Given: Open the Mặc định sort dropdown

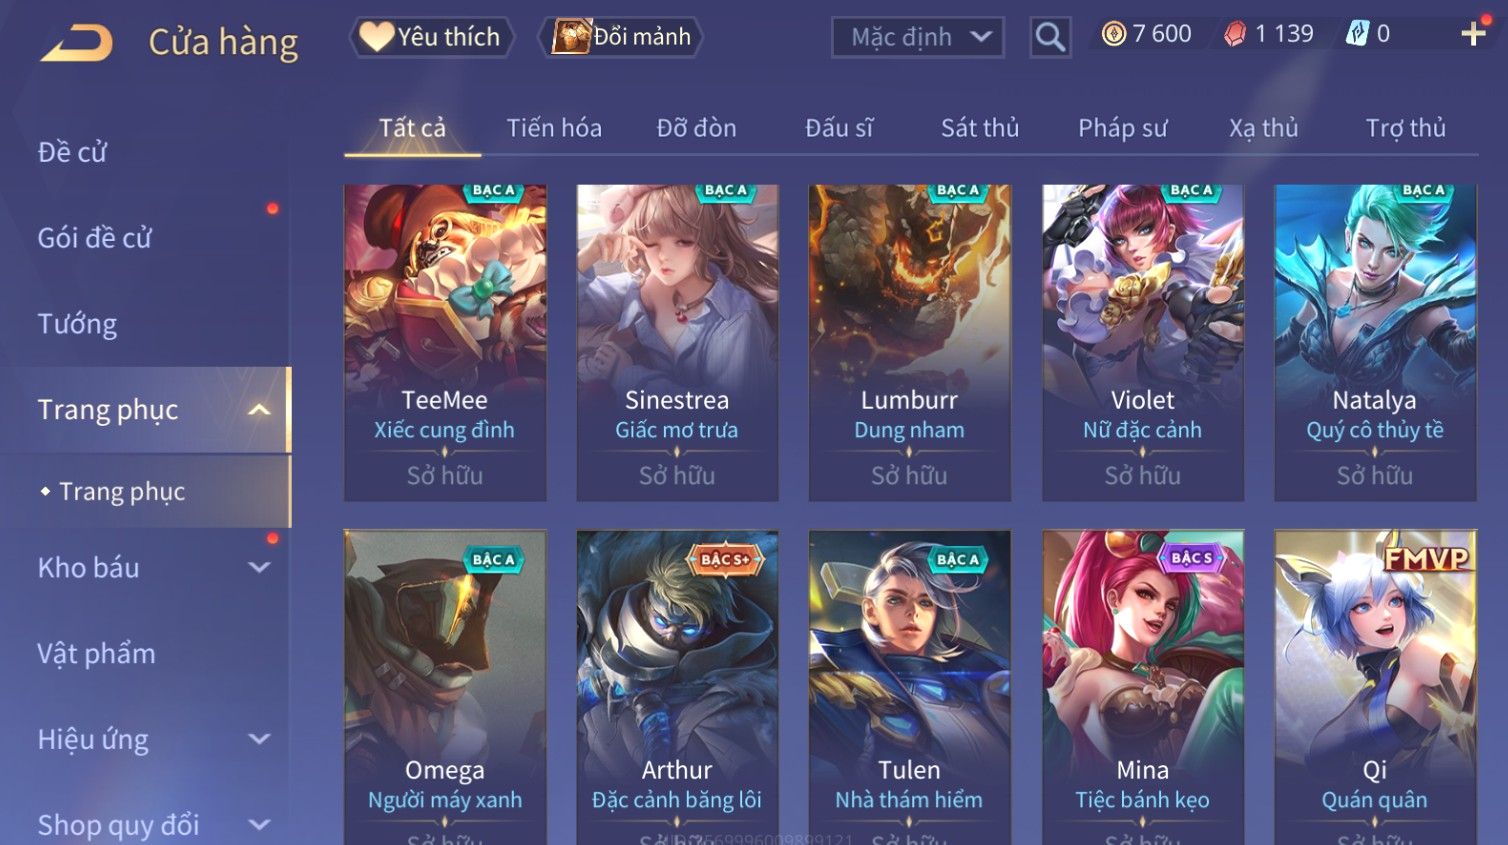Looking at the screenshot, I should pyautogui.click(x=918, y=38).
